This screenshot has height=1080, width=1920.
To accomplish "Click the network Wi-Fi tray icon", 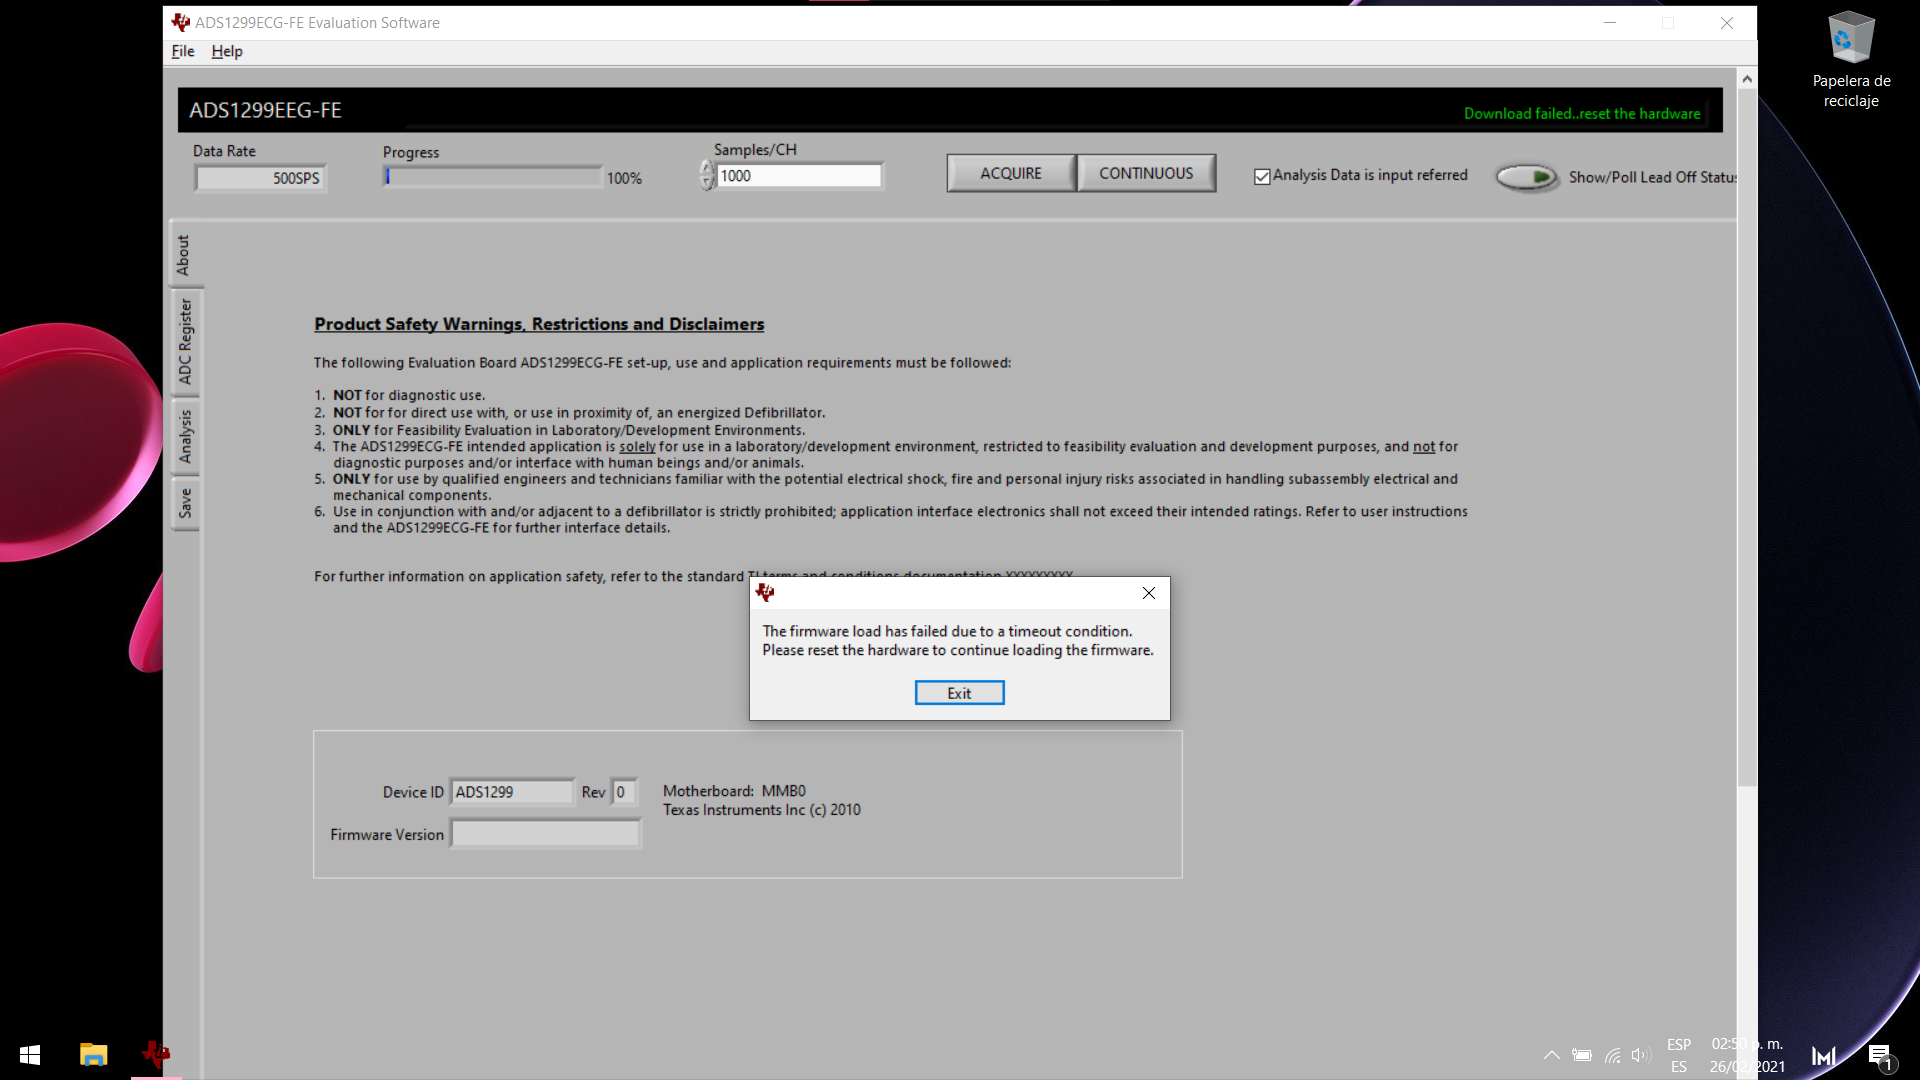I will [1612, 1055].
